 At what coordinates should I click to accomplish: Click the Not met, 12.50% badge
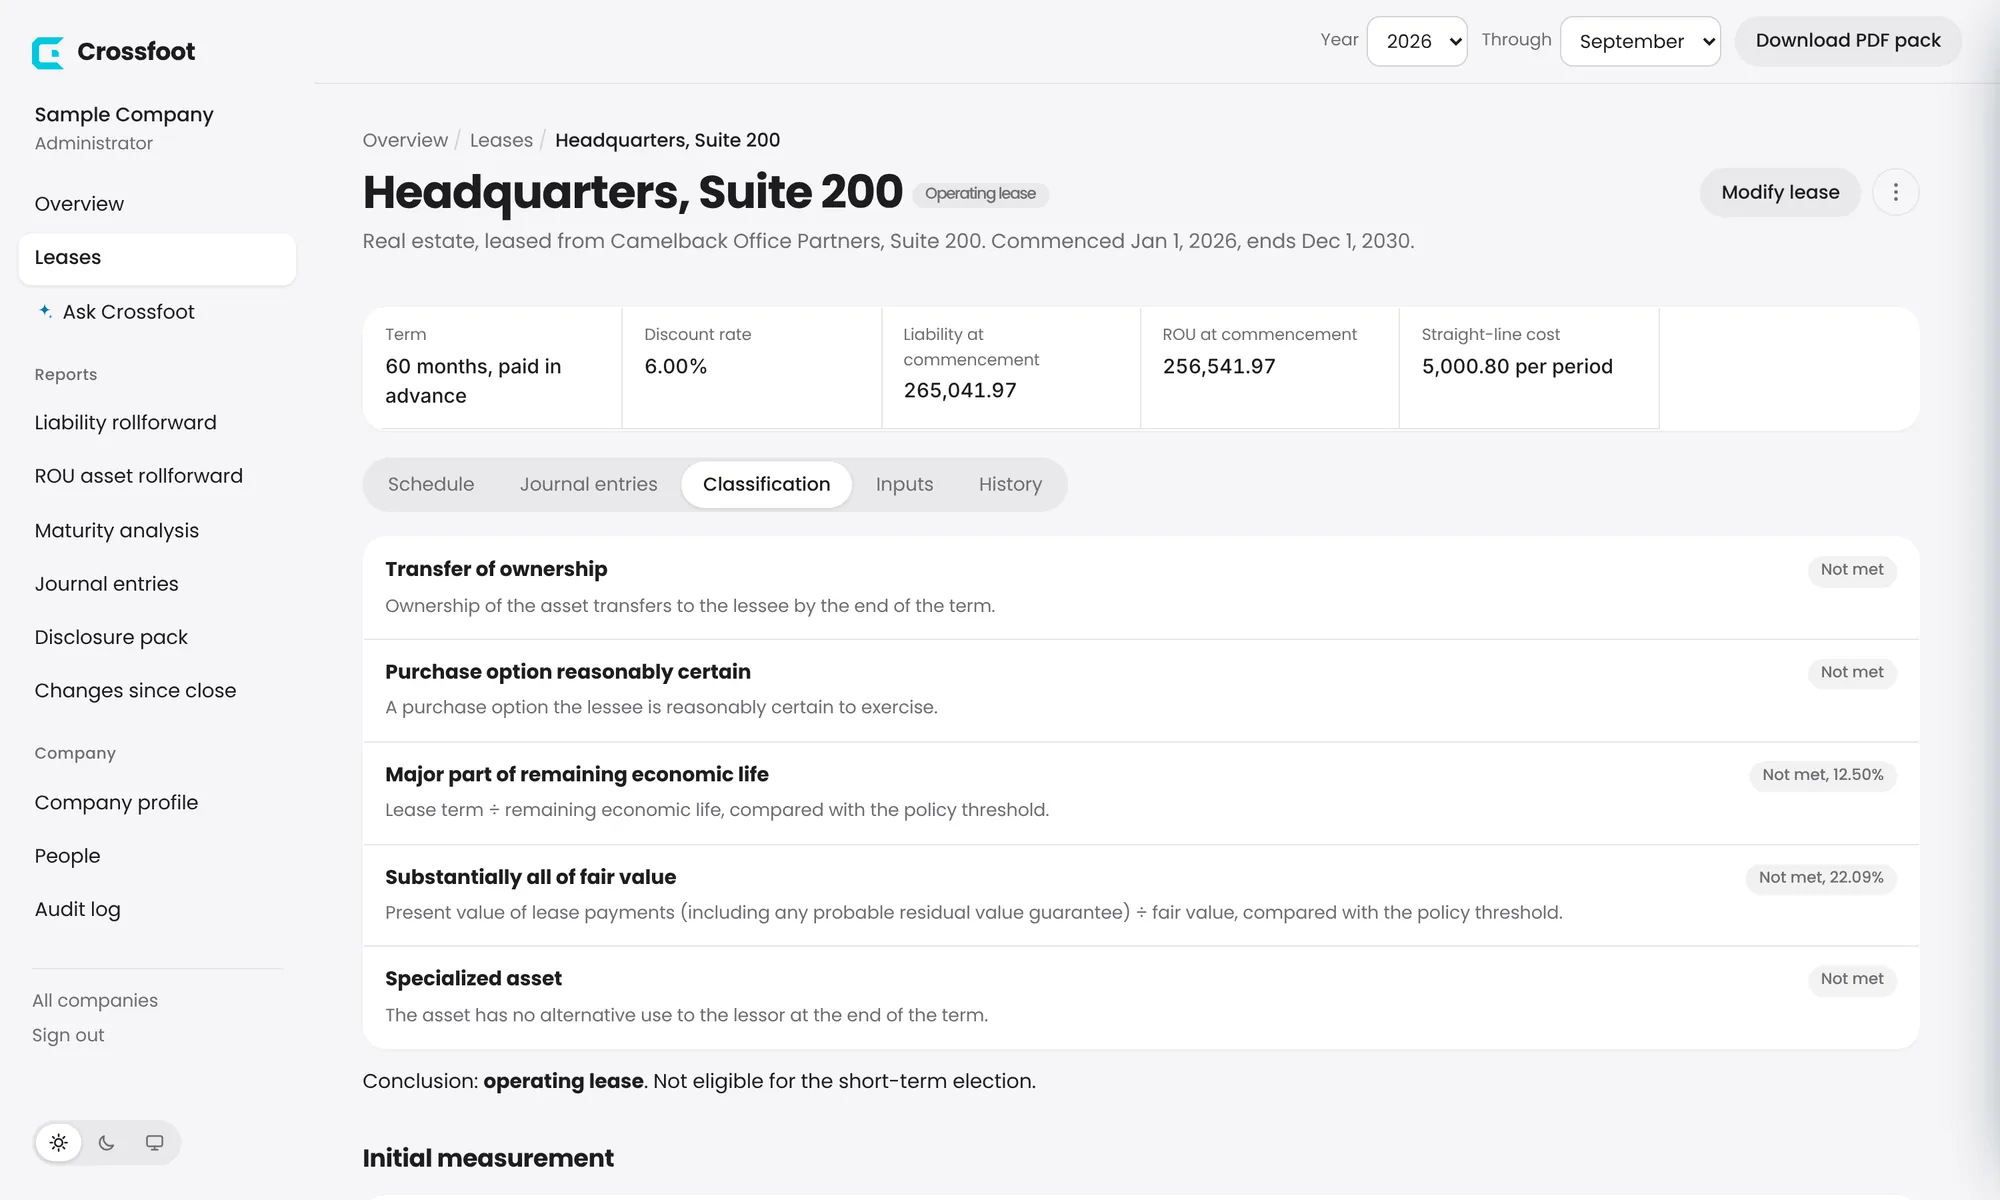pyautogui.click(x=1823, y=775)
